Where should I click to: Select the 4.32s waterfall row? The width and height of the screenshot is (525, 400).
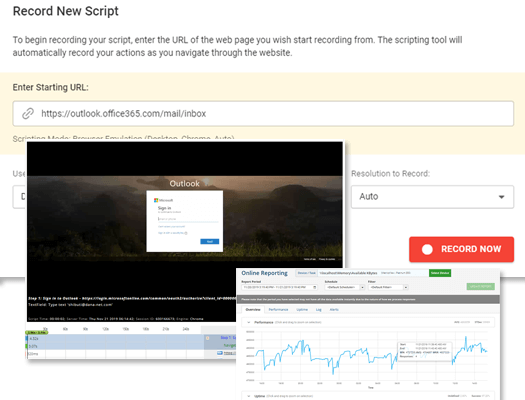131,338
